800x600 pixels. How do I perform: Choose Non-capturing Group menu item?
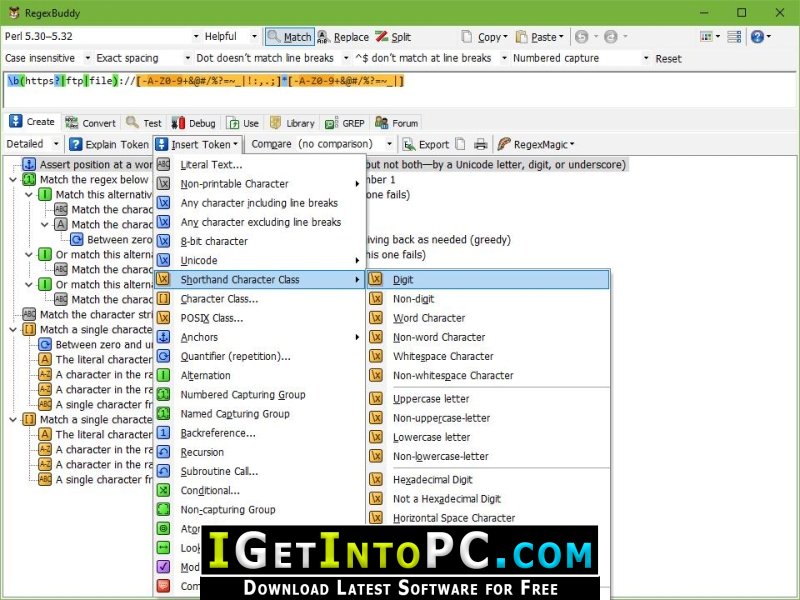point(260,509)
